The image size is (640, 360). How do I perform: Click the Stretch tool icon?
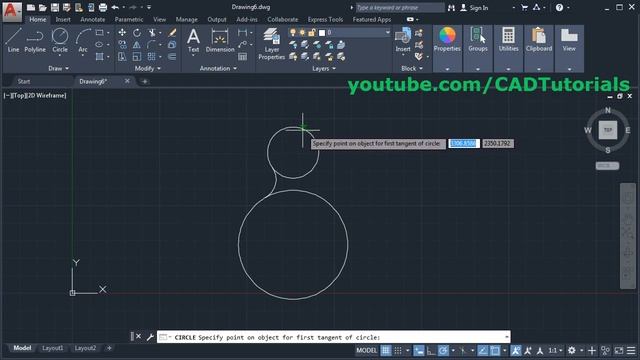(x=122, y=57)
